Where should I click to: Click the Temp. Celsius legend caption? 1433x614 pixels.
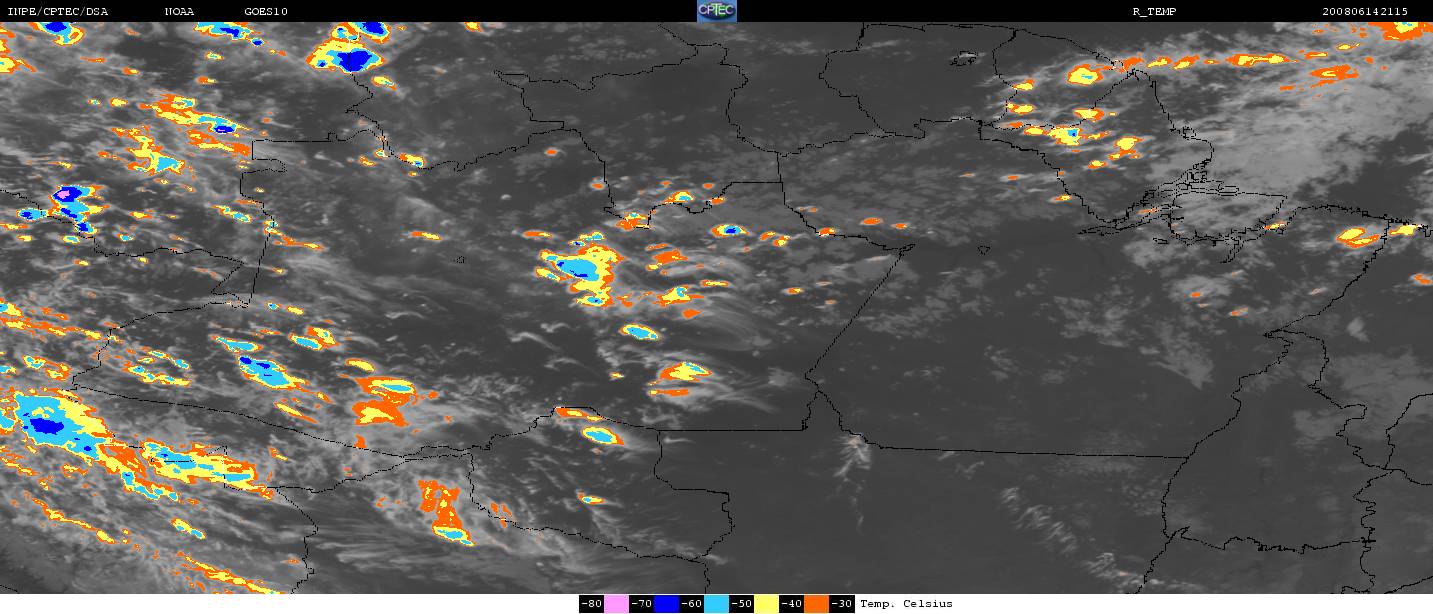click(906, 604)
